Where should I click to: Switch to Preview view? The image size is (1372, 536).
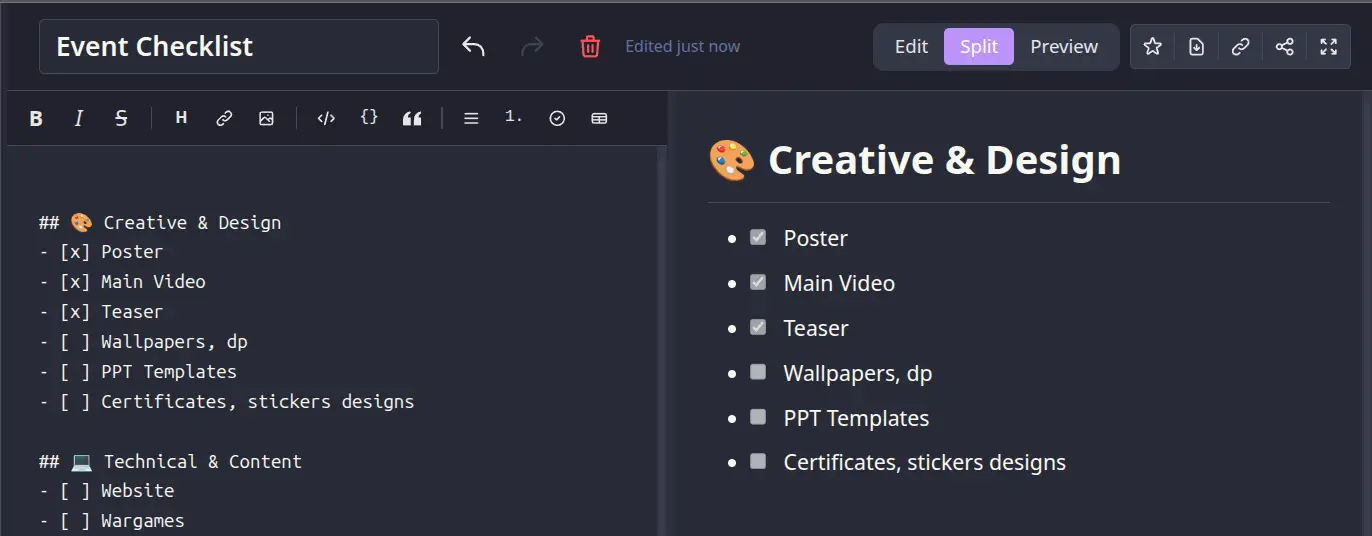pyautogui.click(x=1064, y=46)
